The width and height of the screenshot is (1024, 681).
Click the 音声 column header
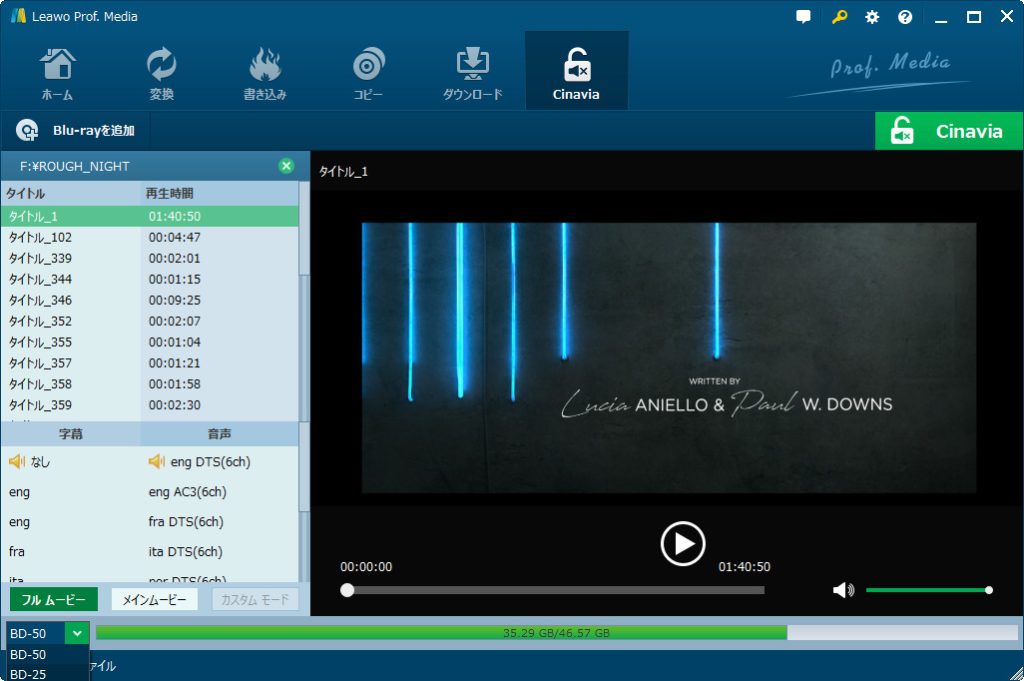point(219,434)
